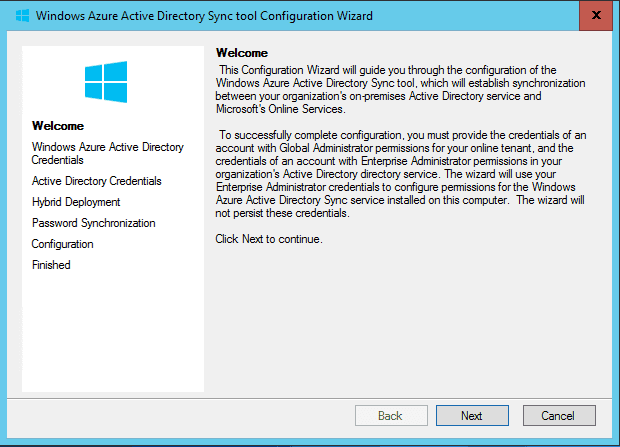This screenshot has width=620, height=447.
Task: Click the Welcome heading in main pane
Action: 242,53
